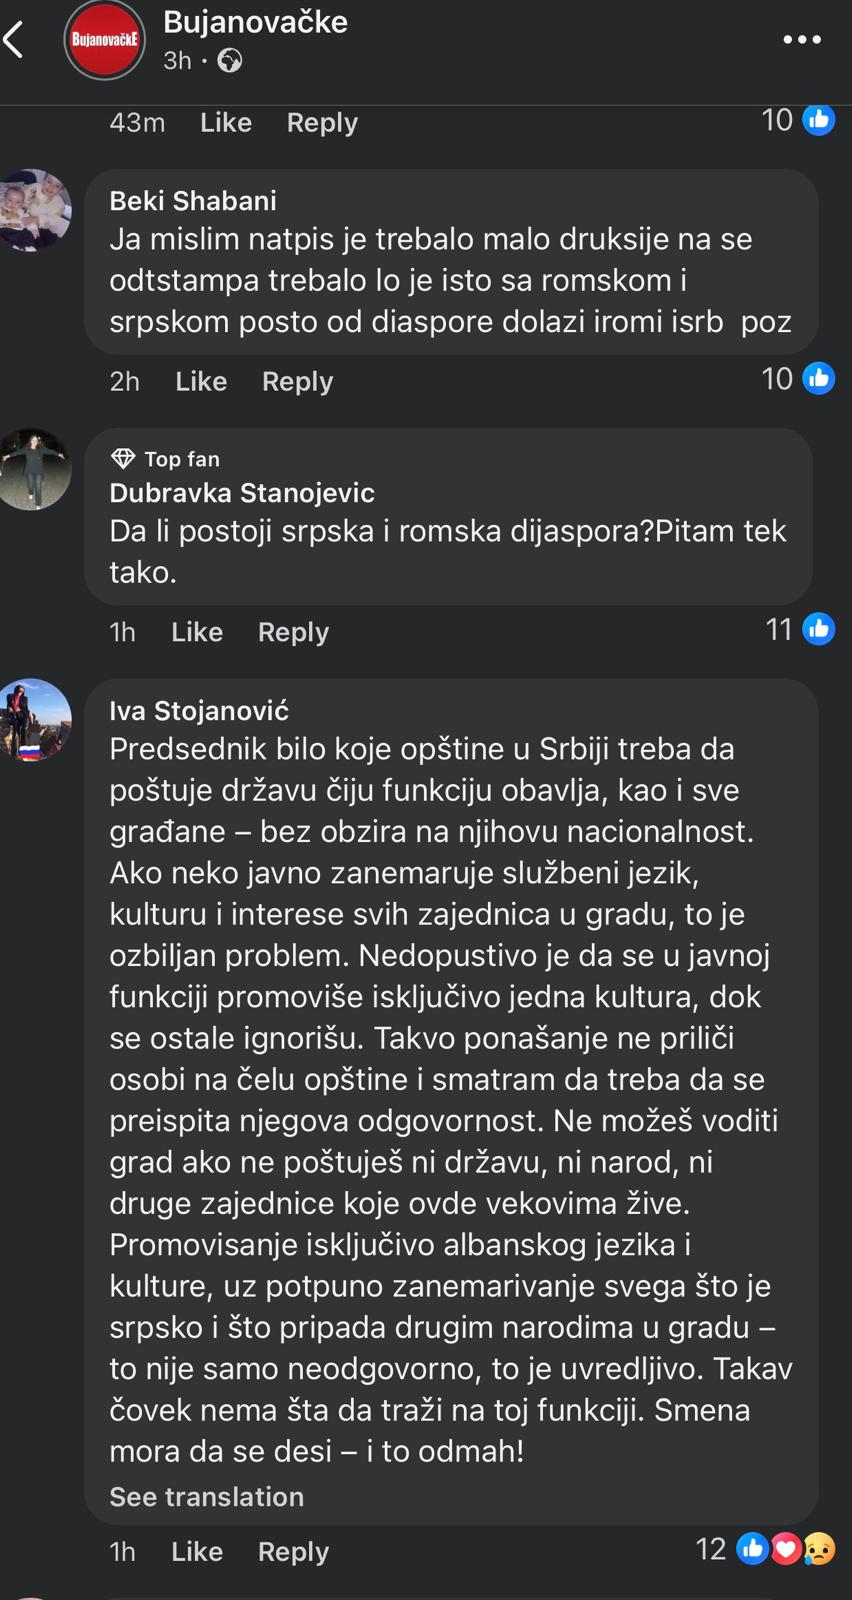Open Iva Stojanović's profile name link
The height and width of the screenshot is (1600, 852).
click(x=199, y=711)
